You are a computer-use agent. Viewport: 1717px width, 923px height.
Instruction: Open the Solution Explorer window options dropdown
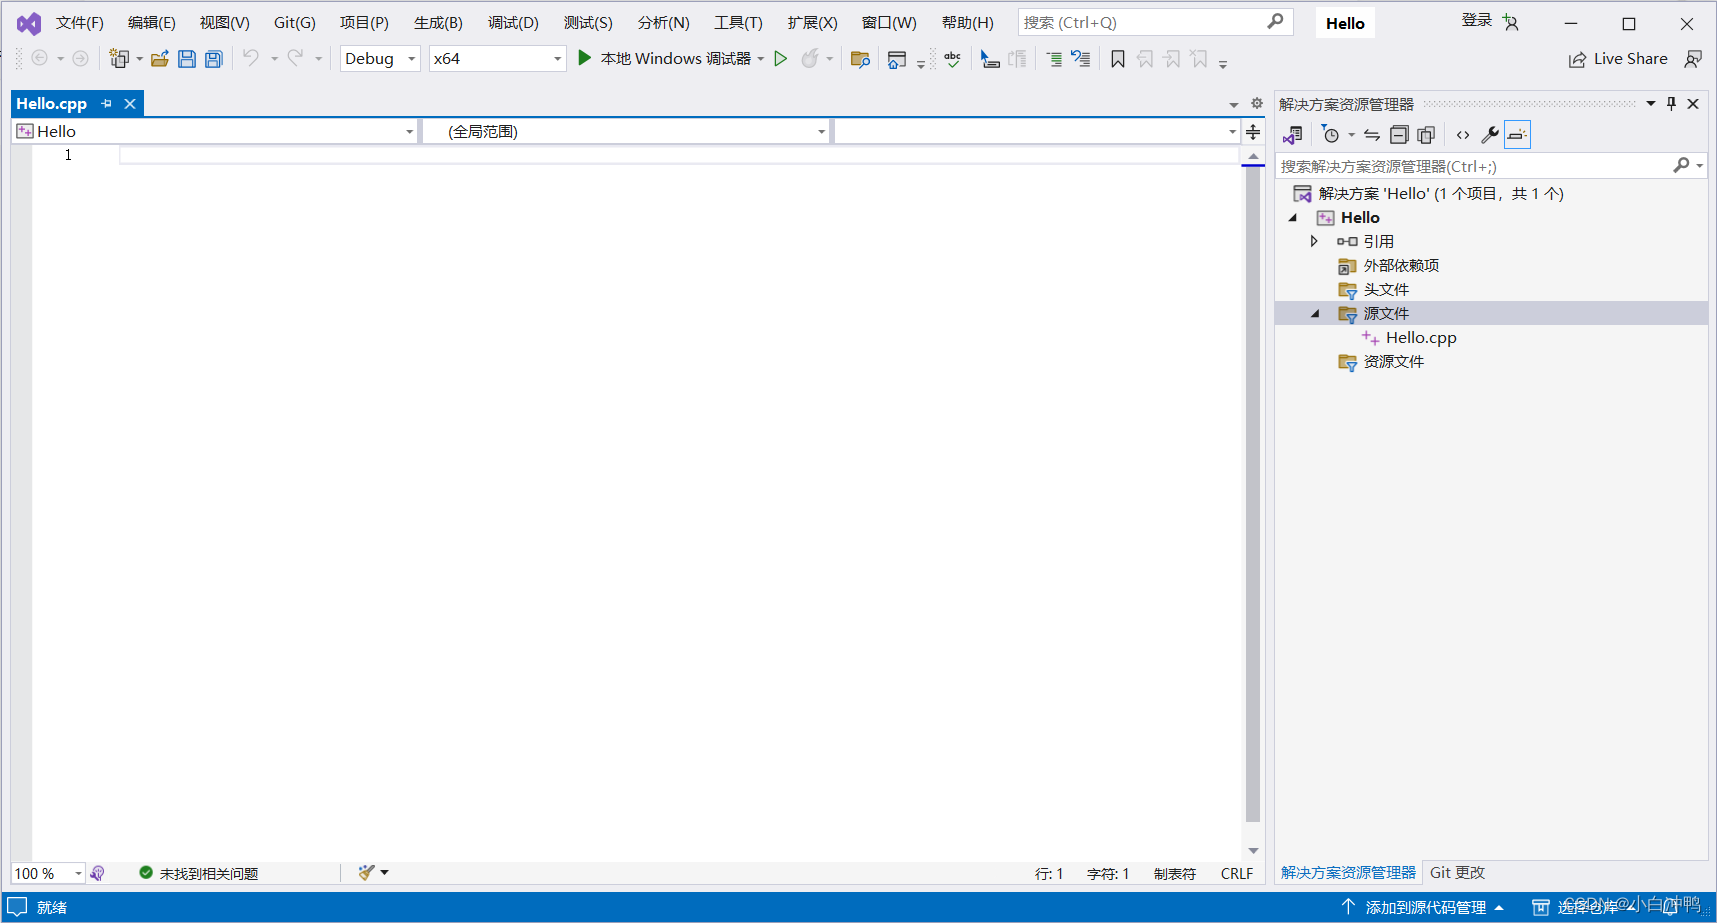[x=1651, y=104]
